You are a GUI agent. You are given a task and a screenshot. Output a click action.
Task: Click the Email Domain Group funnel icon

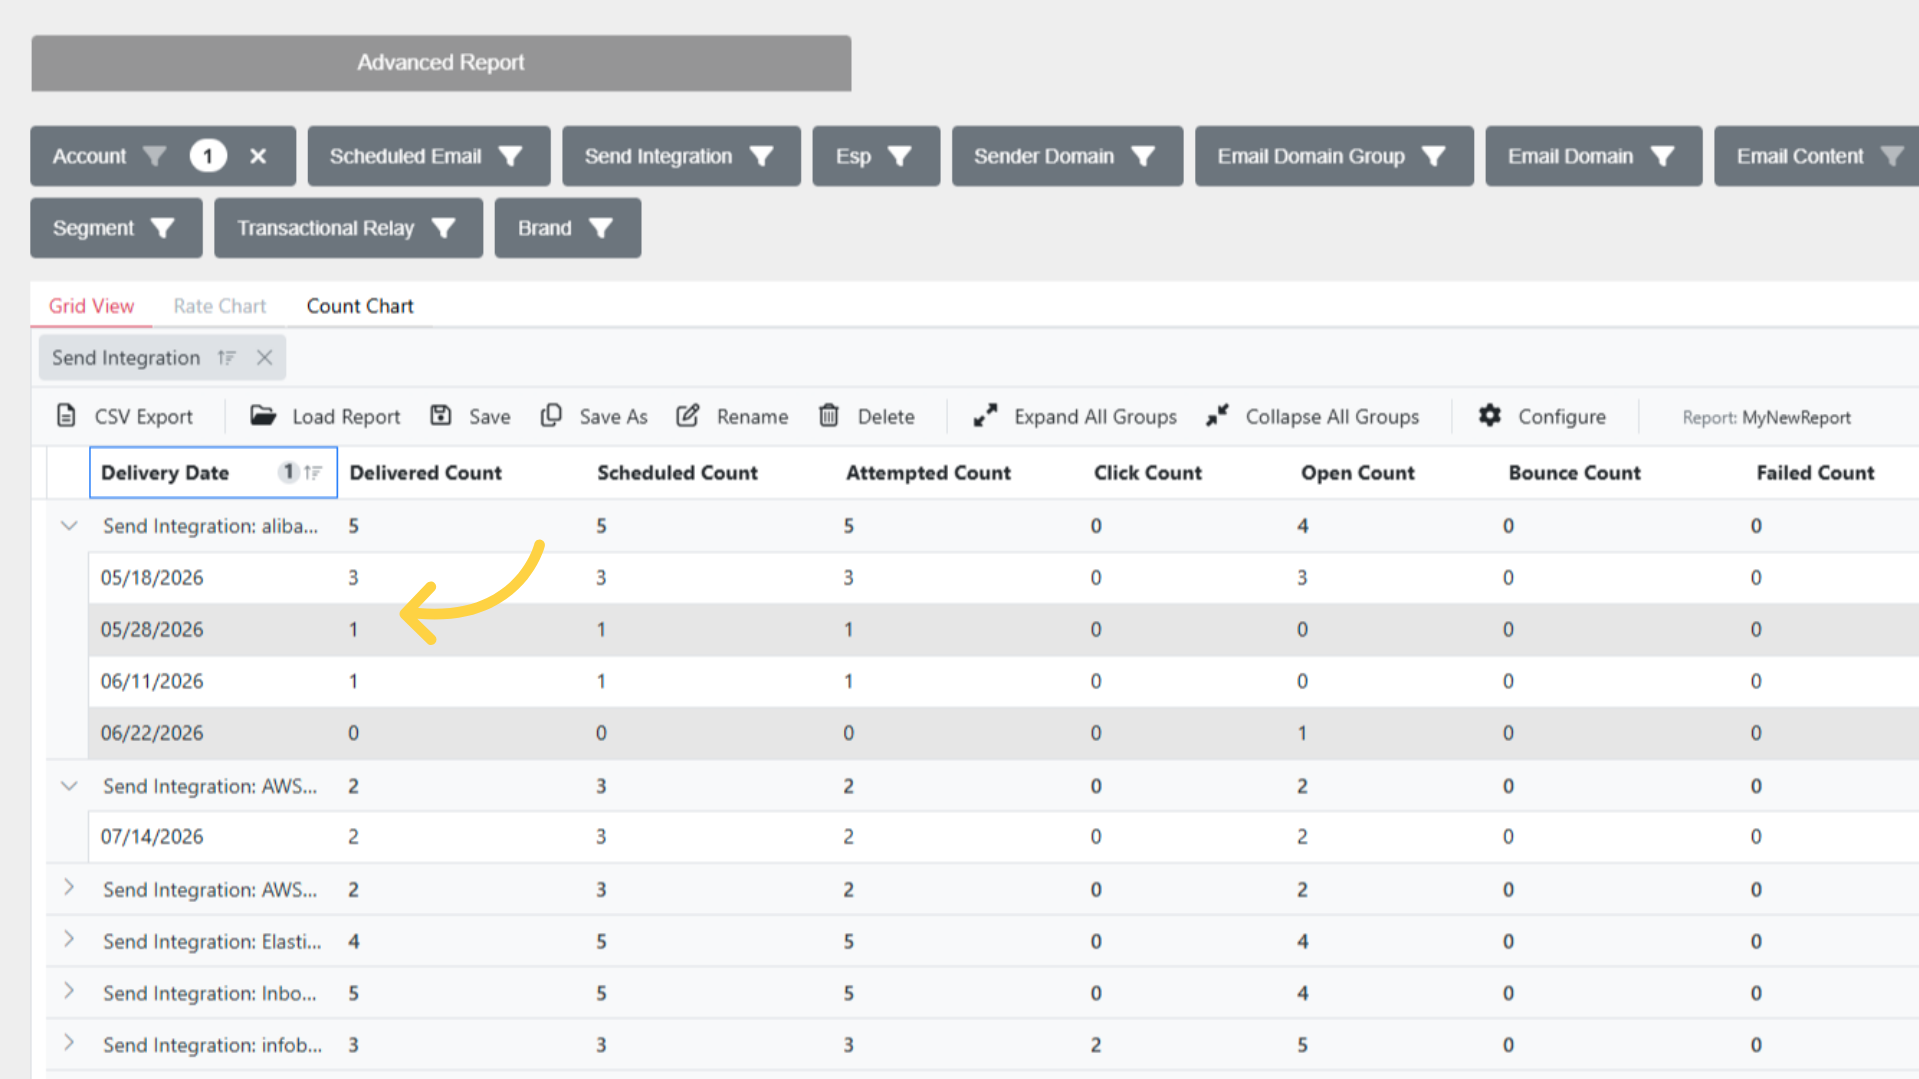coord(1433,156)
